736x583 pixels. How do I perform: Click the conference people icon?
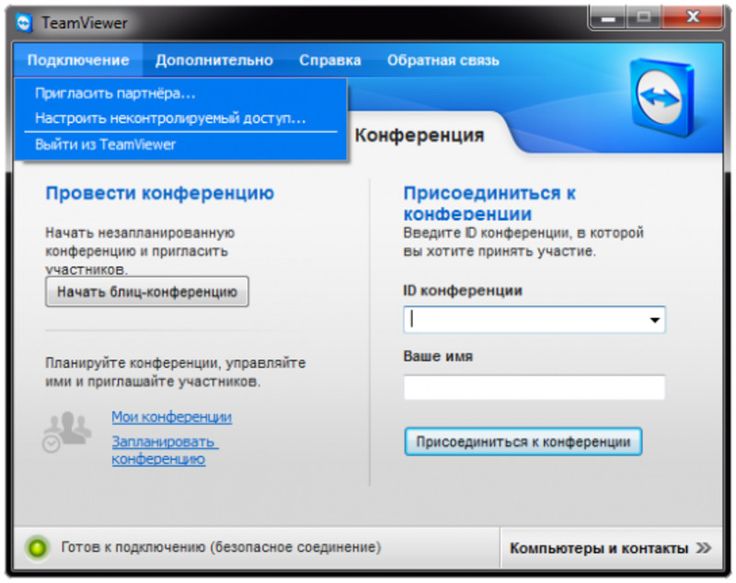click(66, 432)
